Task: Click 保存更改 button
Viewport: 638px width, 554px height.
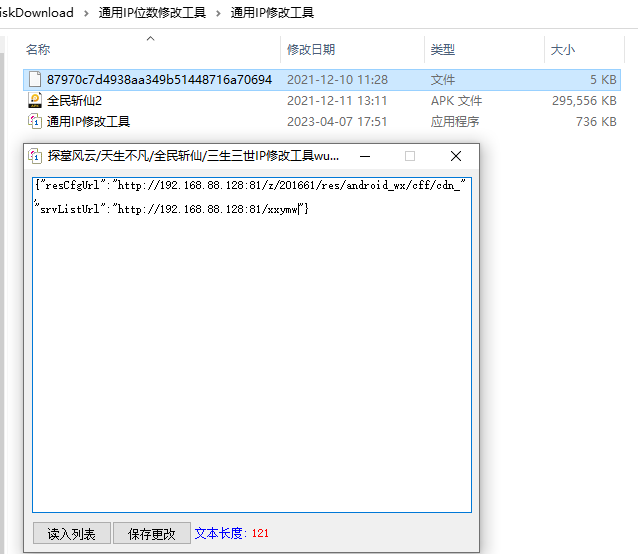Action: point(152,533)
